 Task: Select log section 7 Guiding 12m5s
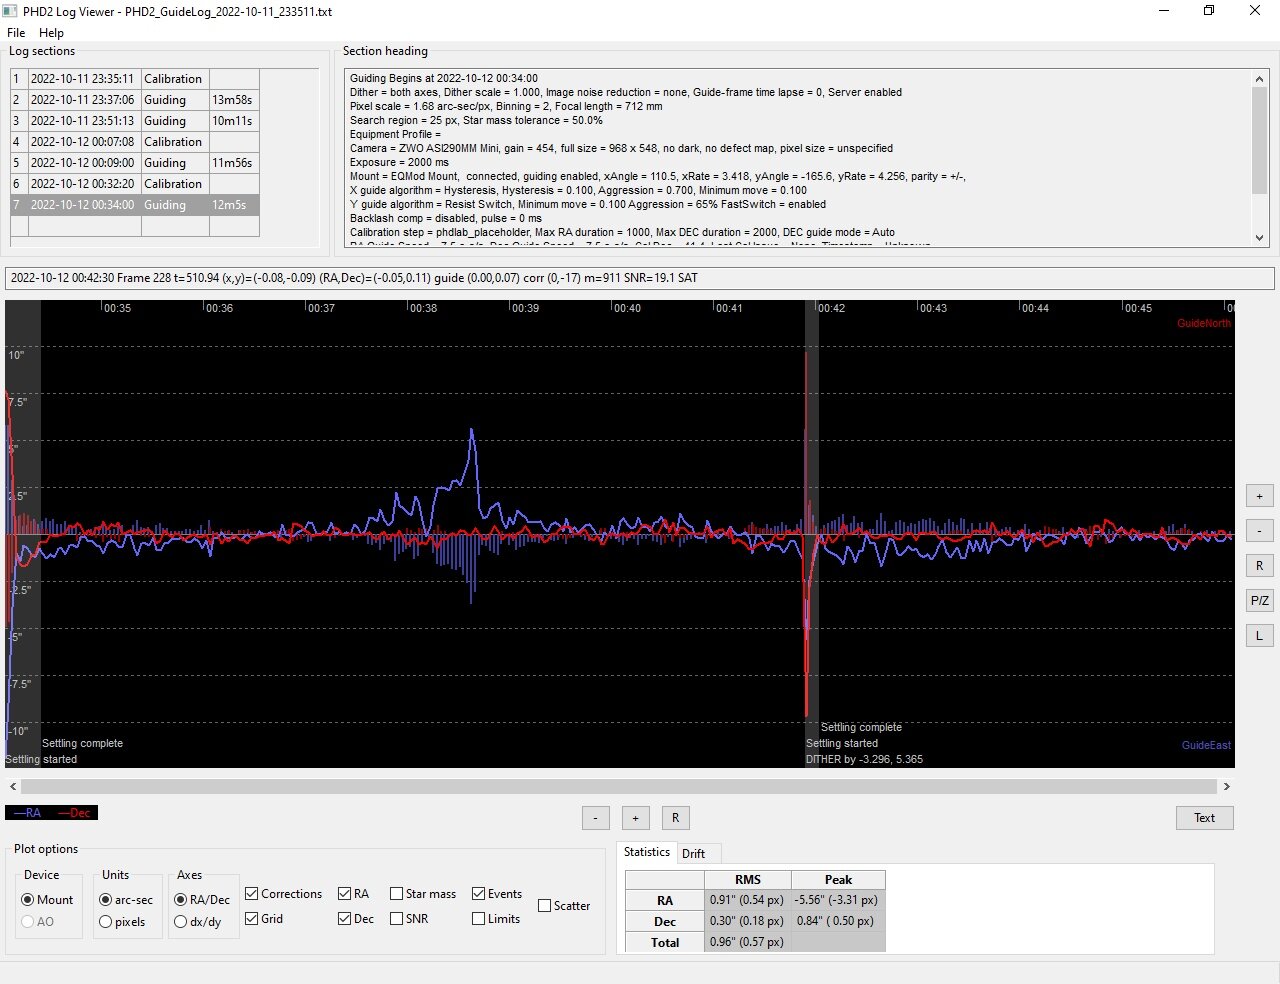[x=135, y=205]
